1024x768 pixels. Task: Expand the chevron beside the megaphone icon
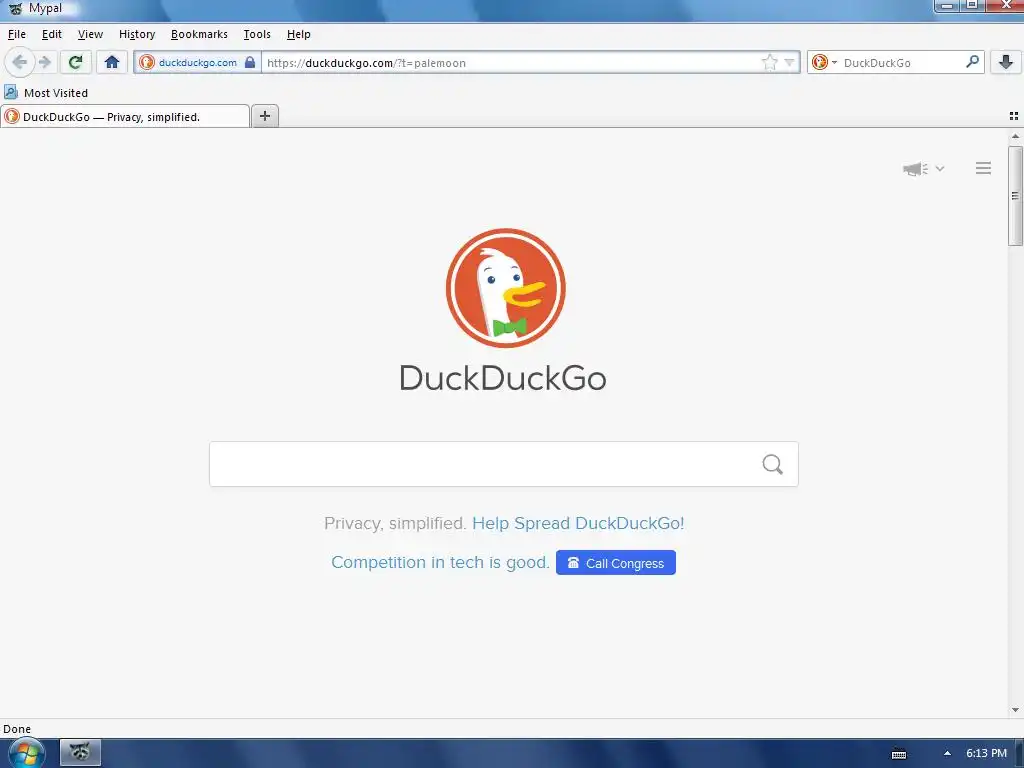tap(940, 168)
